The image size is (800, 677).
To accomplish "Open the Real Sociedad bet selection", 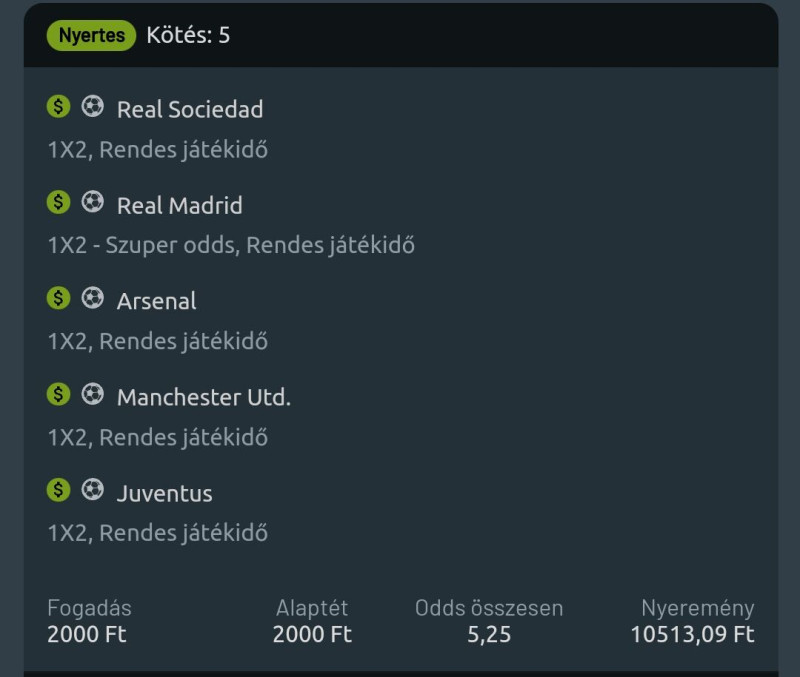I will coord(190,109).
